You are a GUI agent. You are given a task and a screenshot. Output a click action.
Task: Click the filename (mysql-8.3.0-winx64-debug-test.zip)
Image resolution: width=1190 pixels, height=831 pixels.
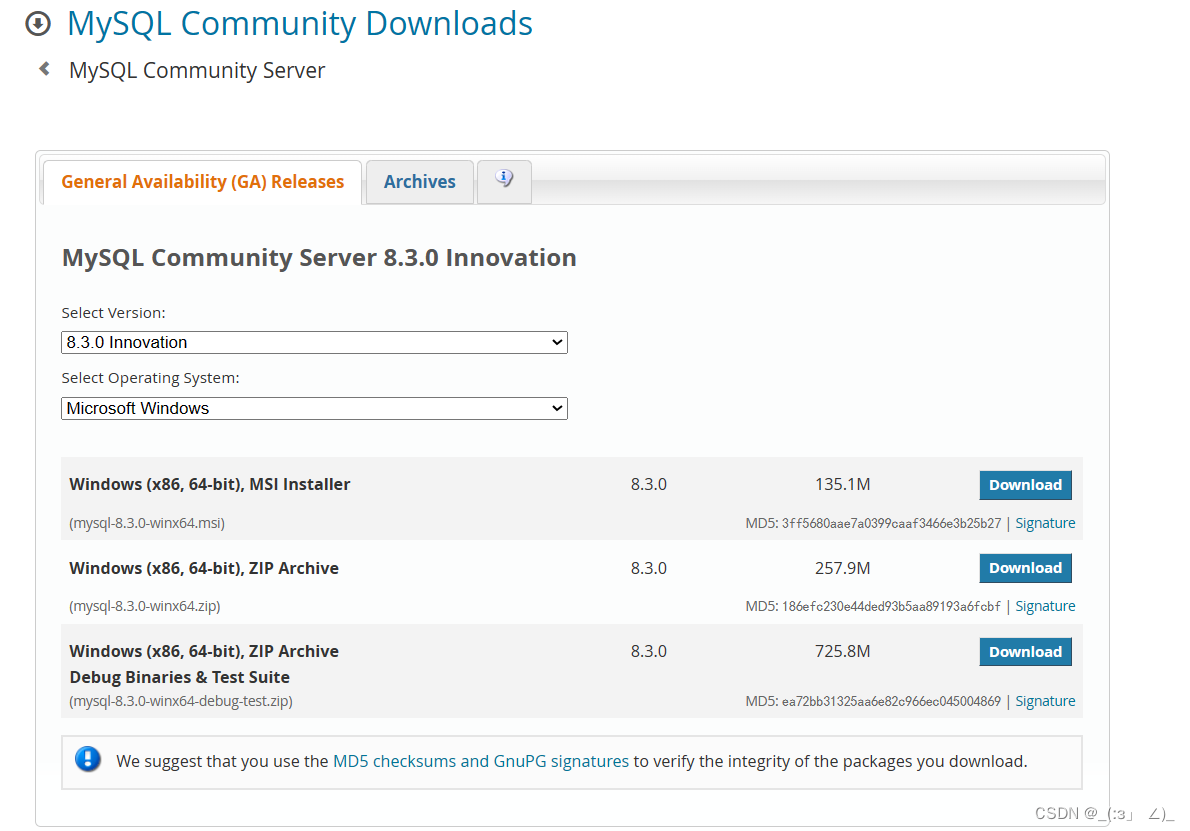click(x=181, y=701)
